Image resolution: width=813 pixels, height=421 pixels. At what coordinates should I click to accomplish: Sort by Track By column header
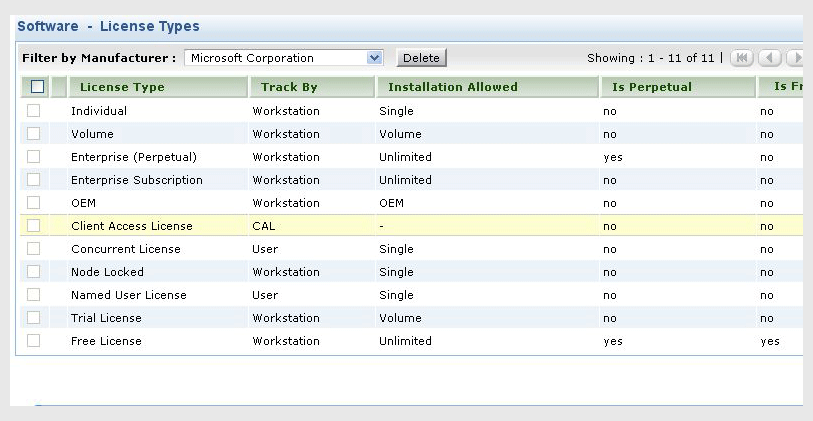coord(289,87)
